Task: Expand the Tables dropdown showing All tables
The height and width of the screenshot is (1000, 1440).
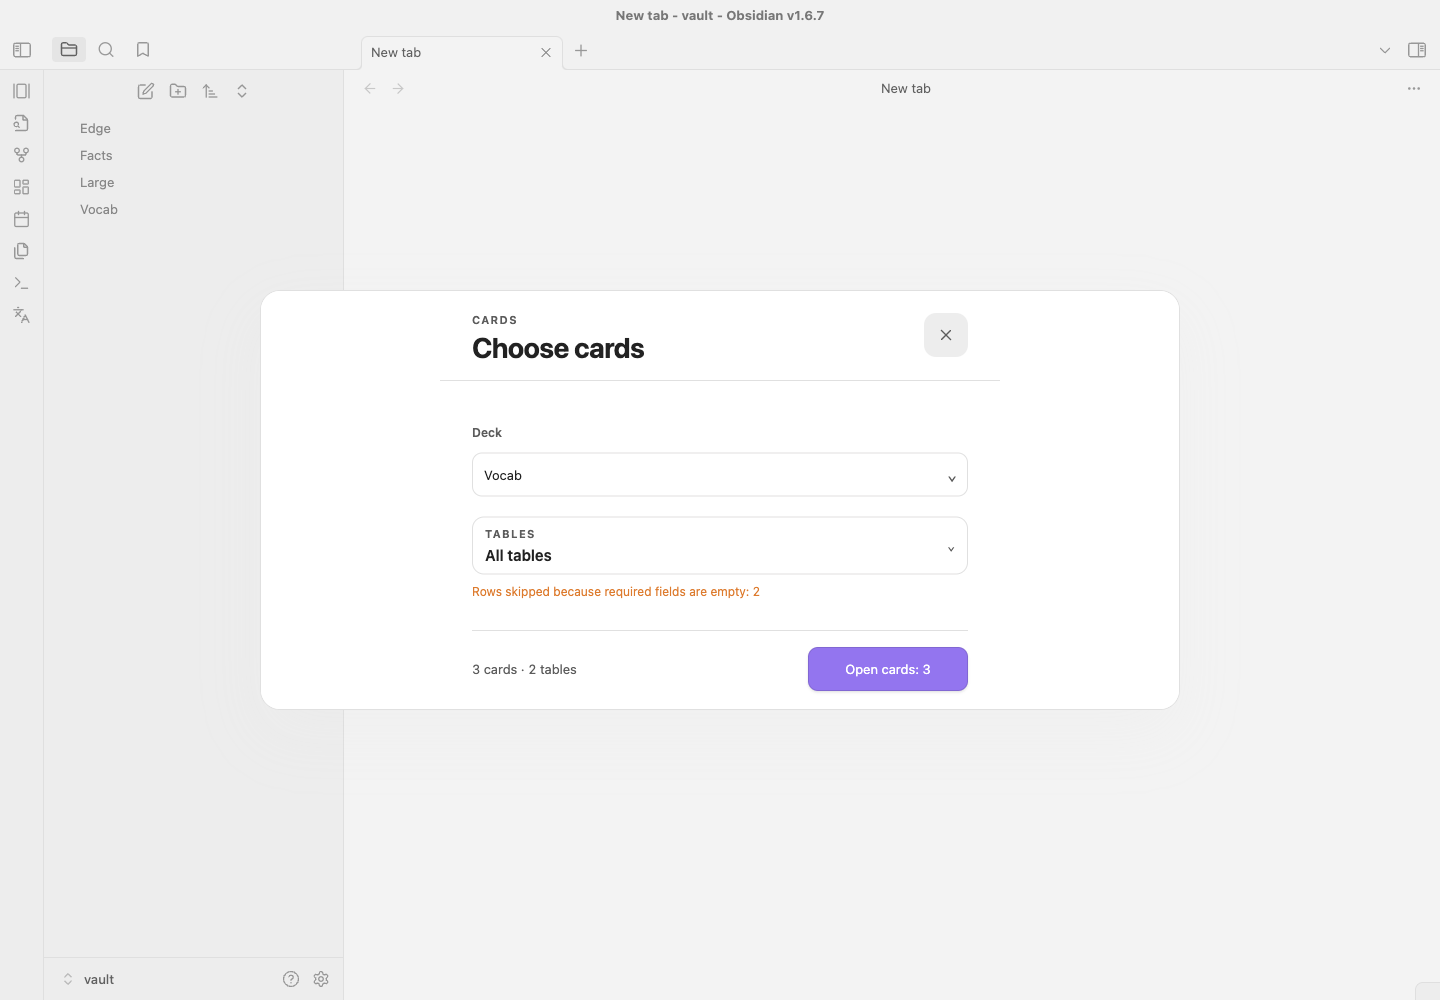Action: click(x=720, y=546)
